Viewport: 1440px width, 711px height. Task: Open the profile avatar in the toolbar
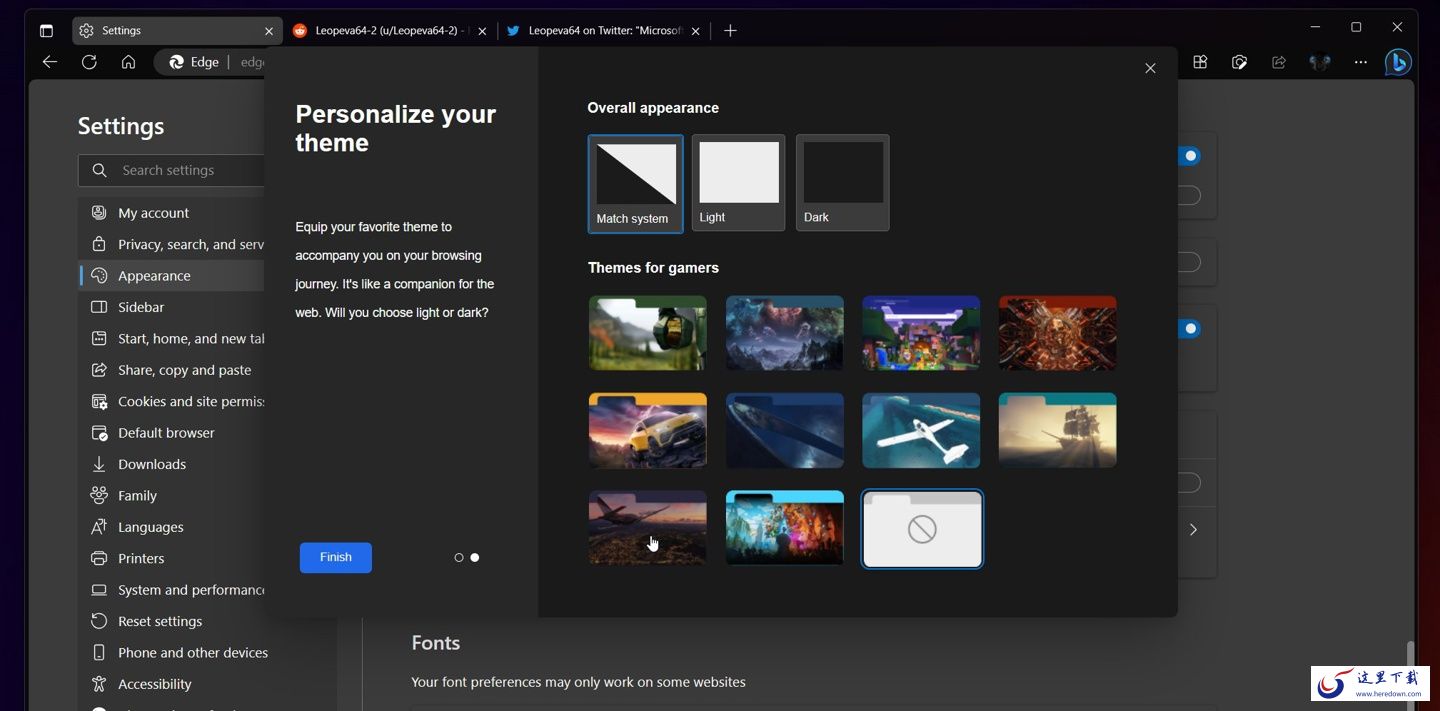(x=1320, y=62)
